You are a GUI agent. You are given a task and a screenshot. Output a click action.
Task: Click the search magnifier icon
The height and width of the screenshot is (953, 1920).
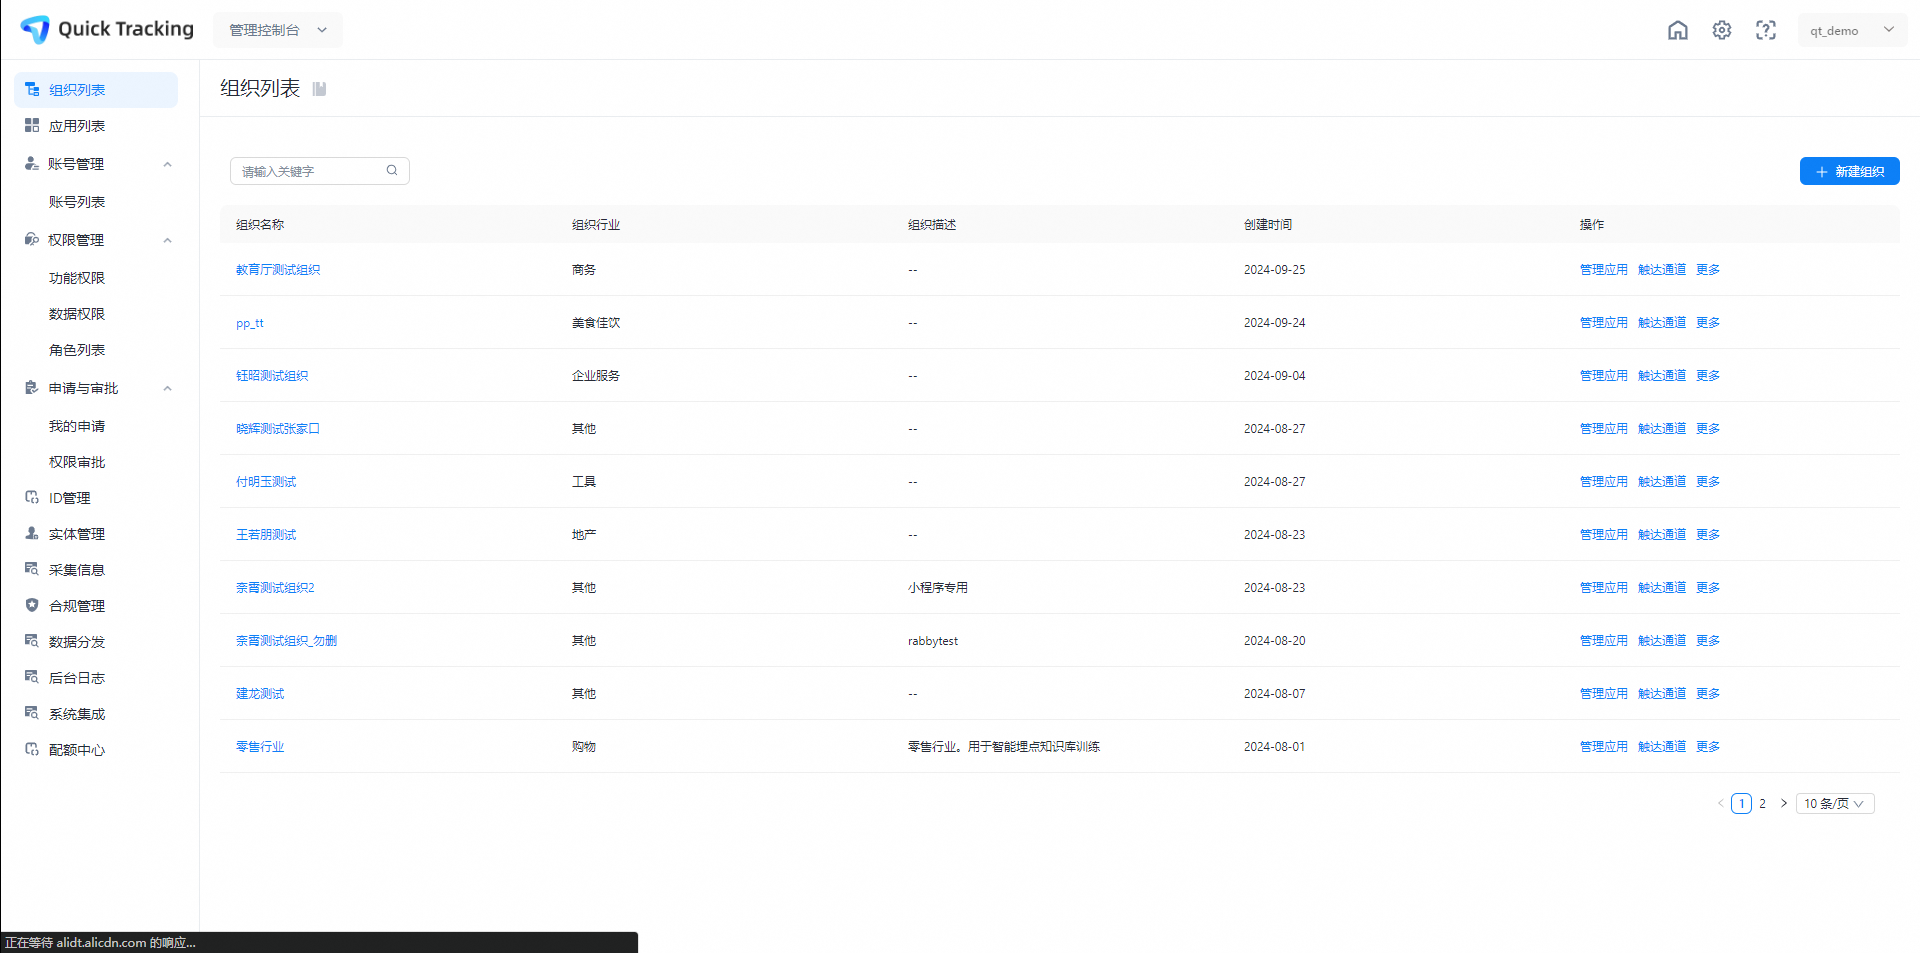[x=392, y=170]
